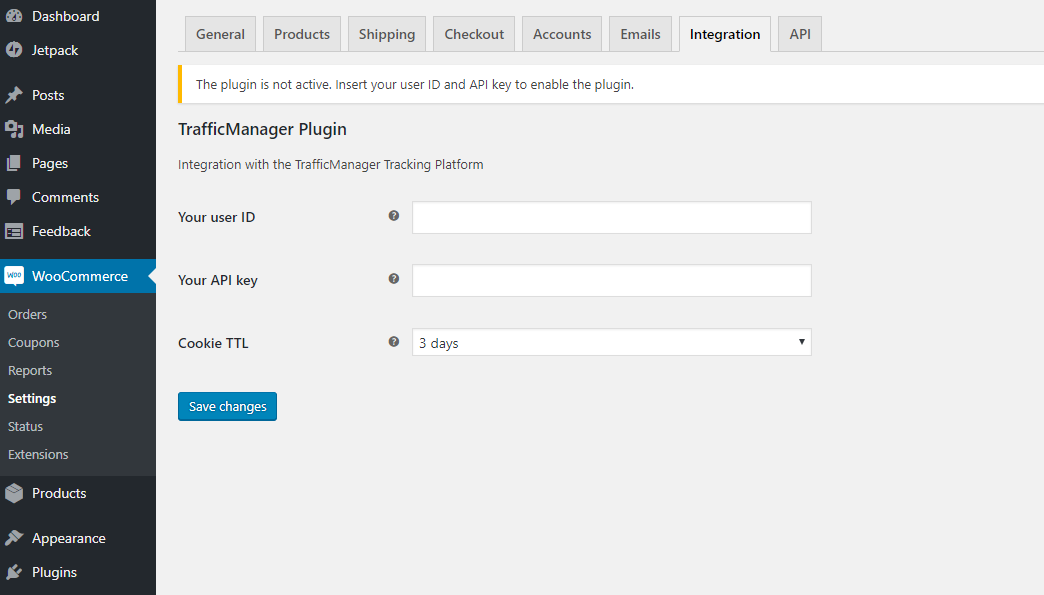This screenshot has width=1044, height=595.
Task: Click the Appearance paintbrush icon
Action: 13,538
